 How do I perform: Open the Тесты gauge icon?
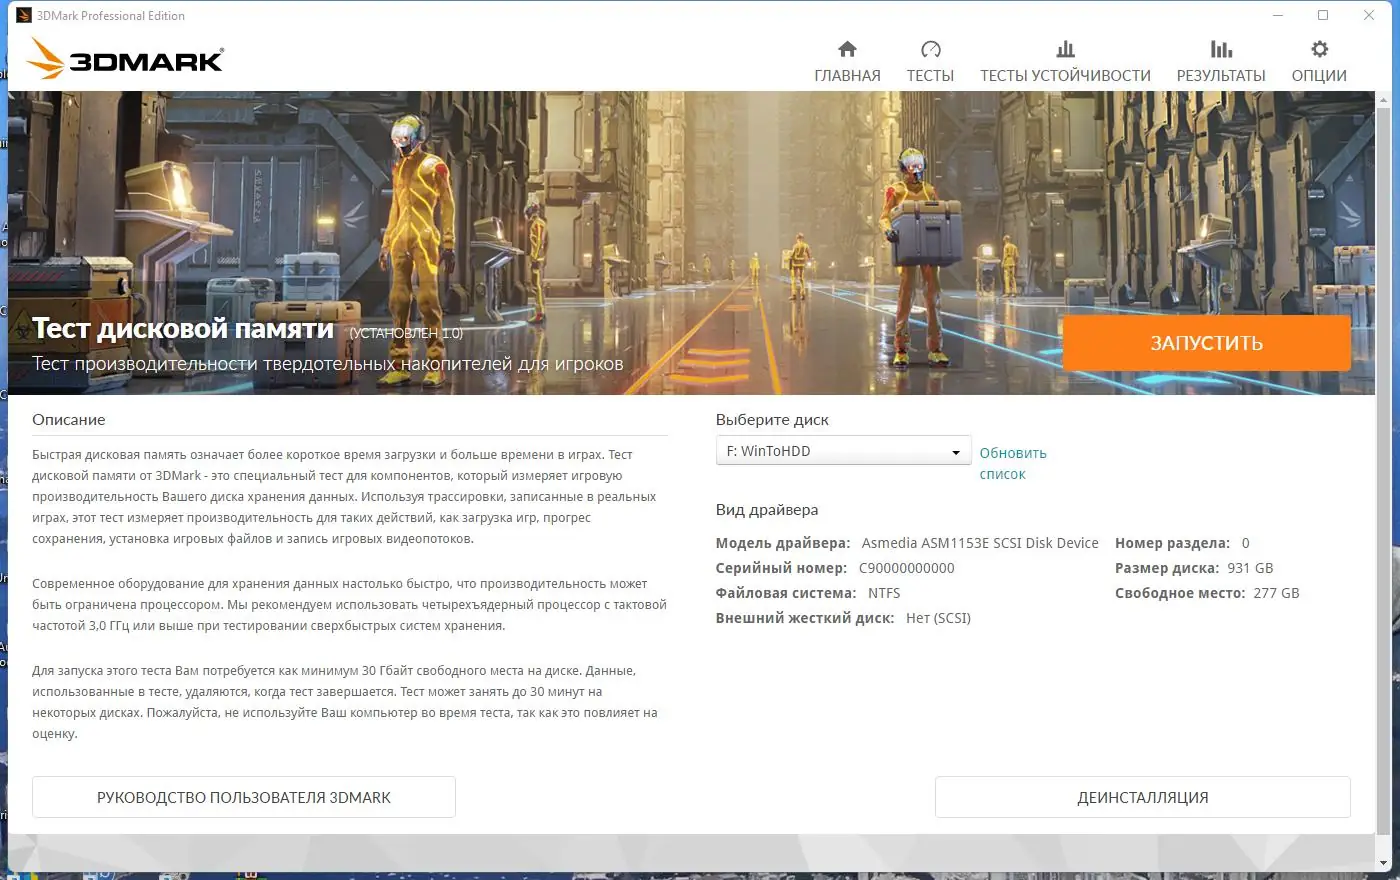tap(930, 49)
